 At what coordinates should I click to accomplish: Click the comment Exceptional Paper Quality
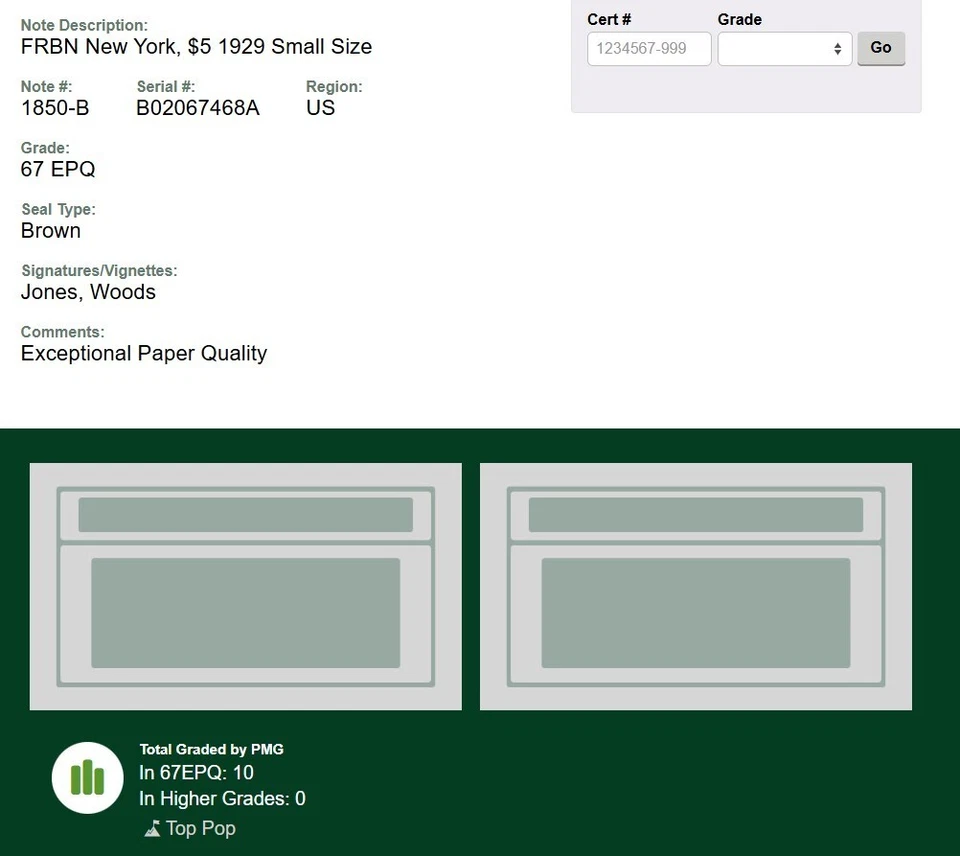click(144, 353)
